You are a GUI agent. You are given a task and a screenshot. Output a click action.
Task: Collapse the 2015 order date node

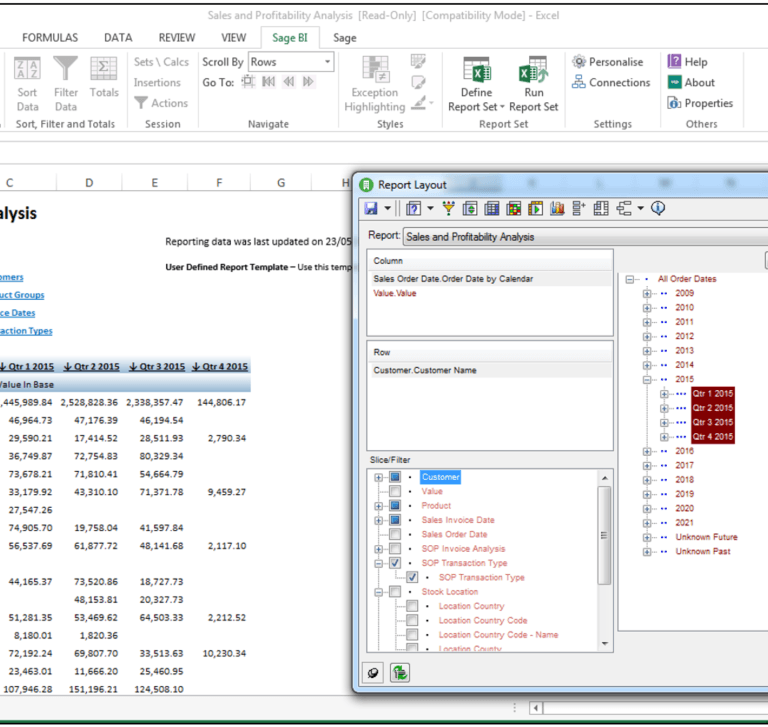click(647, 380)
